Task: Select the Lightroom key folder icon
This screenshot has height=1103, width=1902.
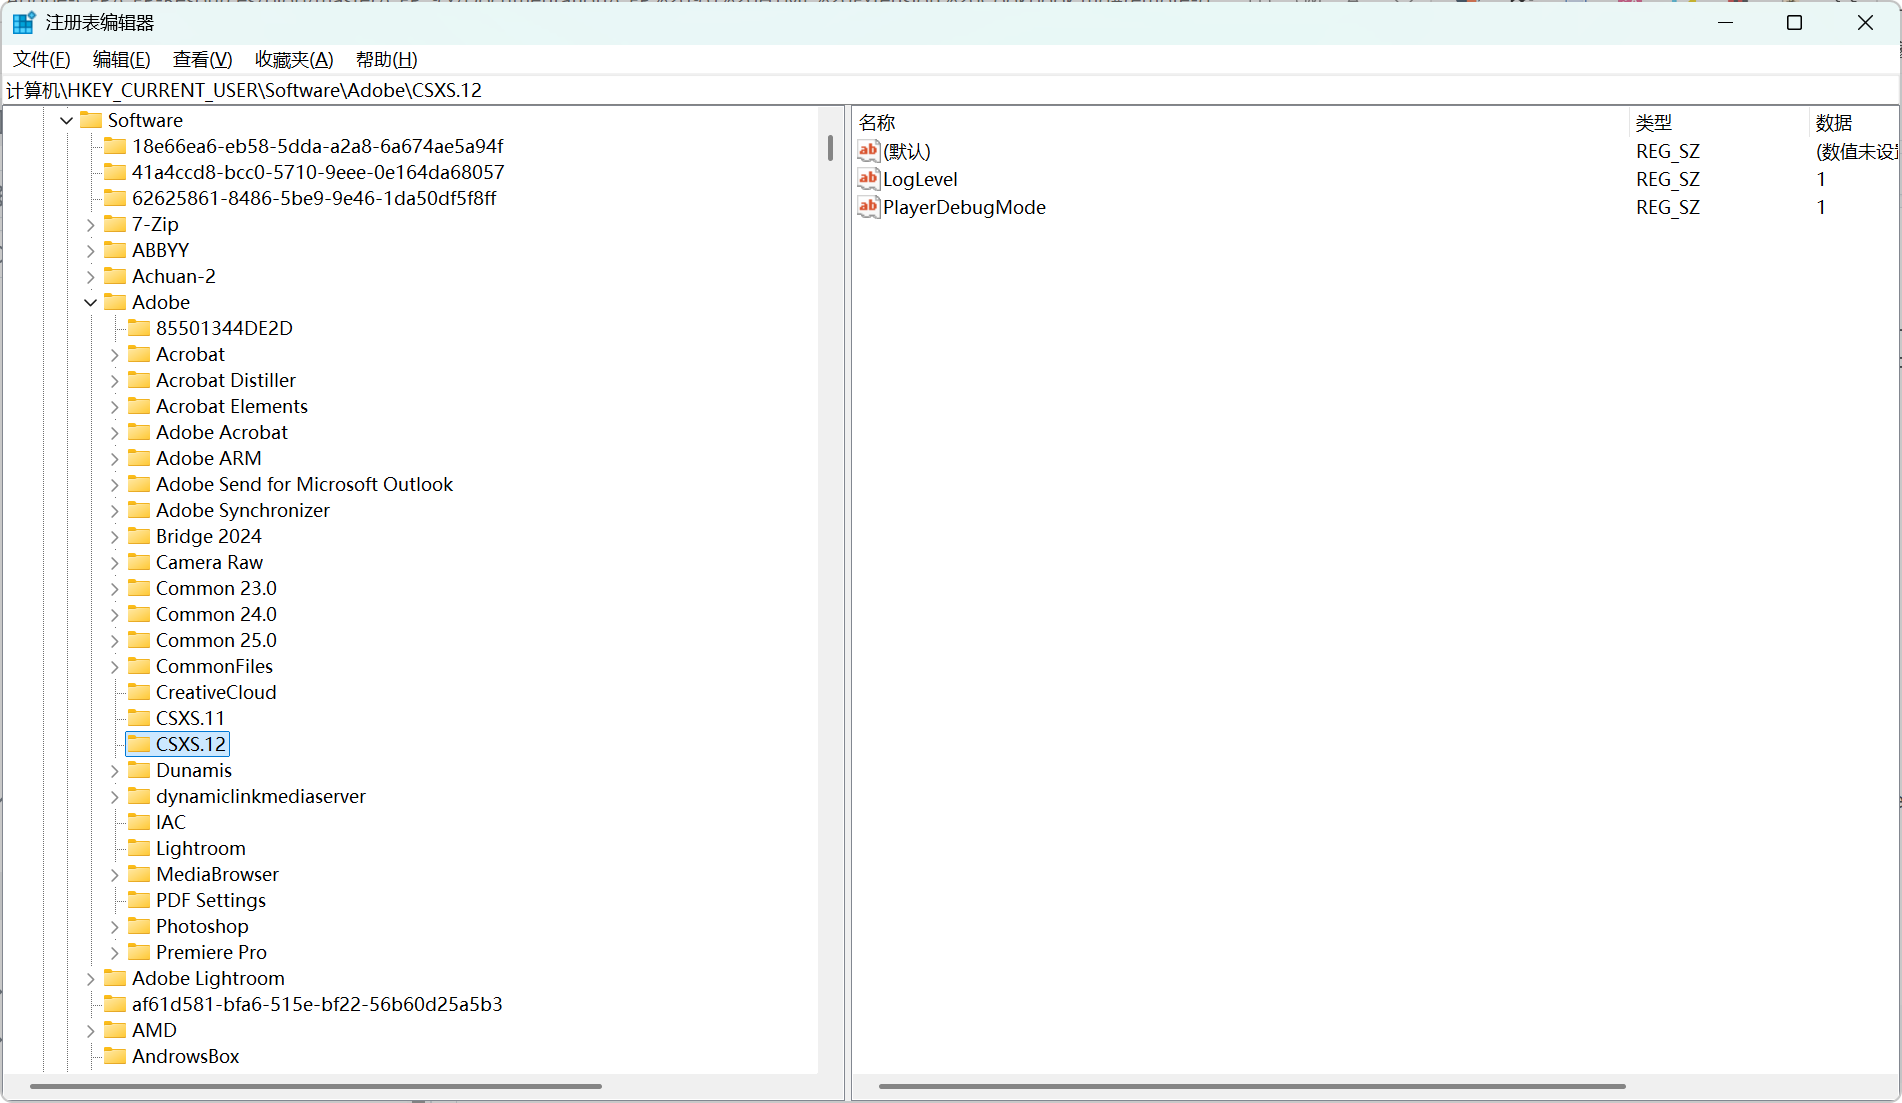Action: click(139, 848)
